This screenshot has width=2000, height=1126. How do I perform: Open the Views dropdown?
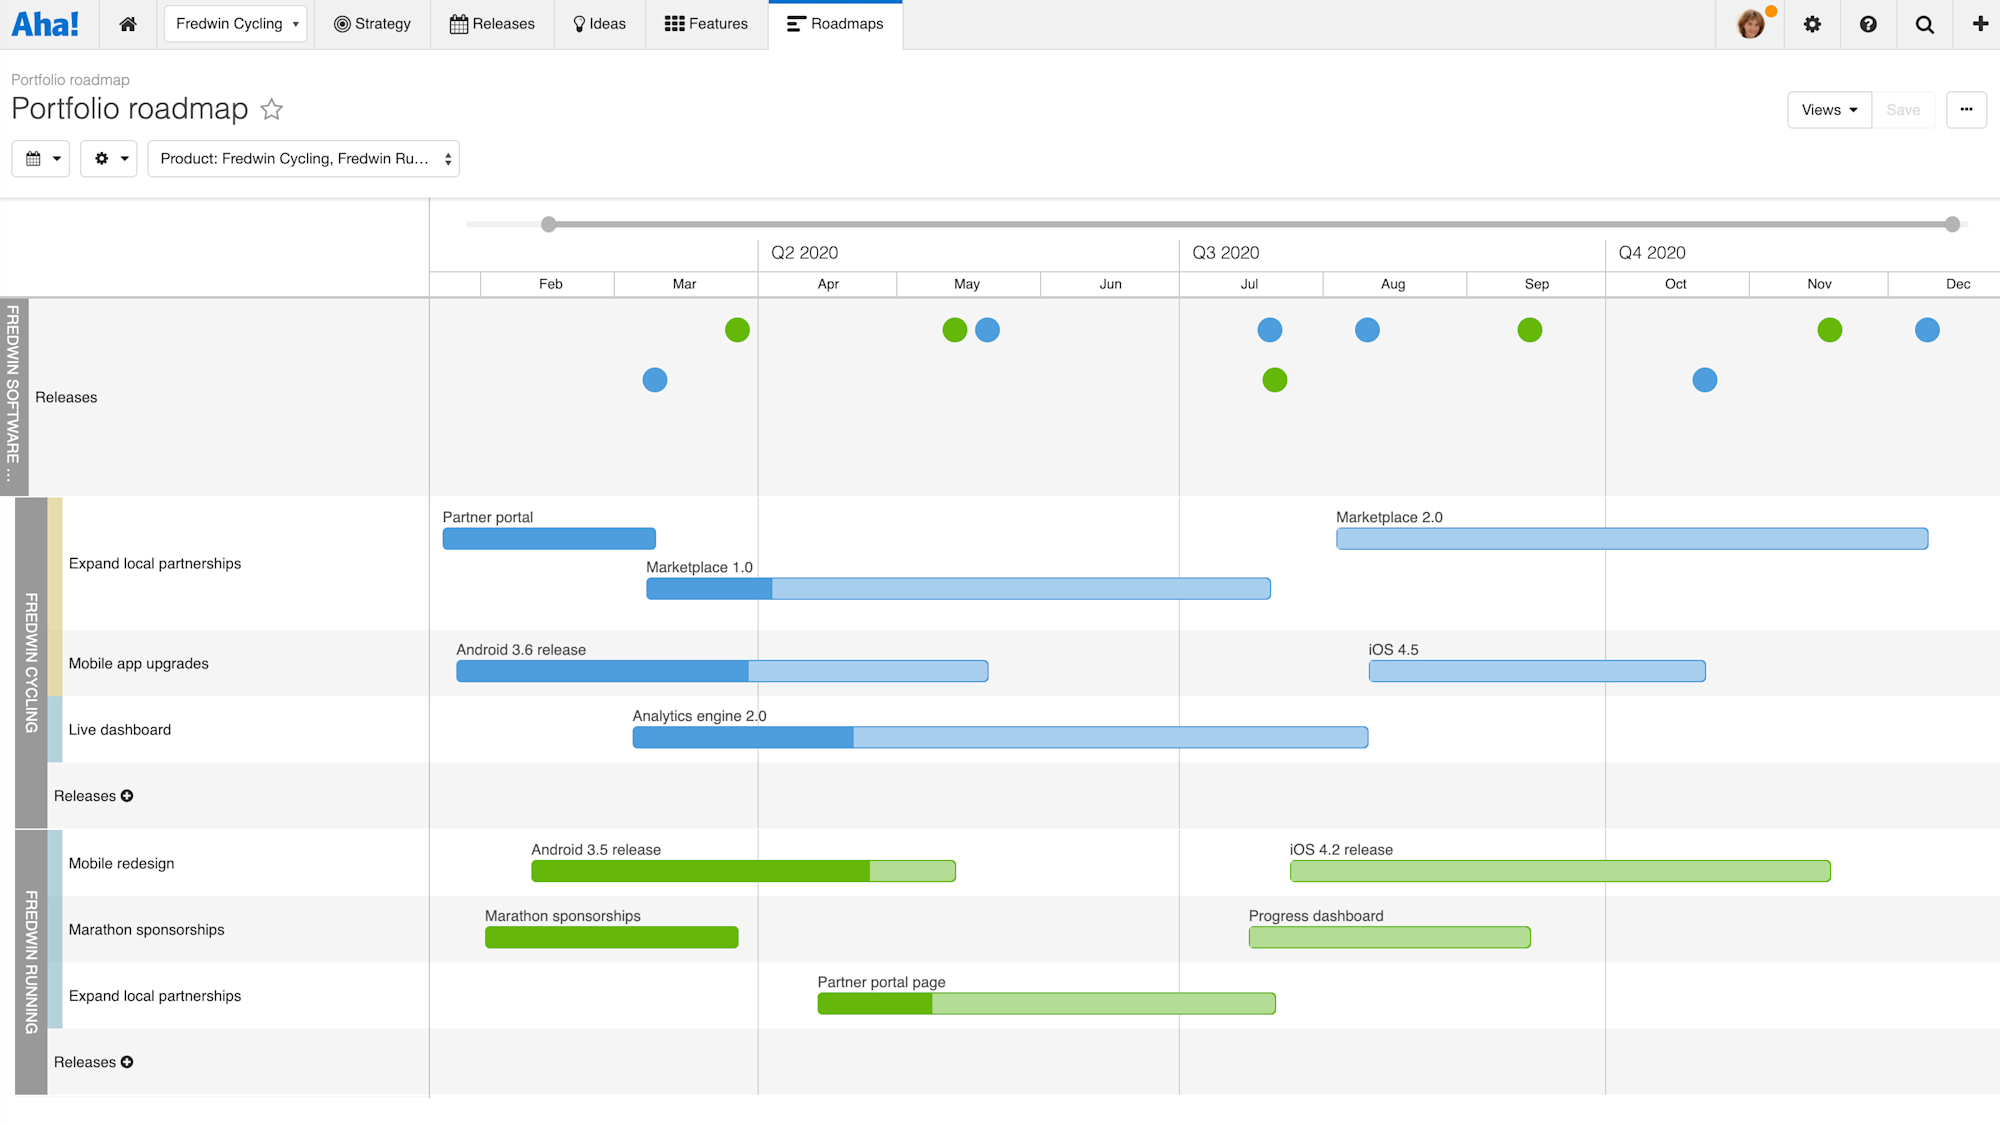(x=1828, y=109)
